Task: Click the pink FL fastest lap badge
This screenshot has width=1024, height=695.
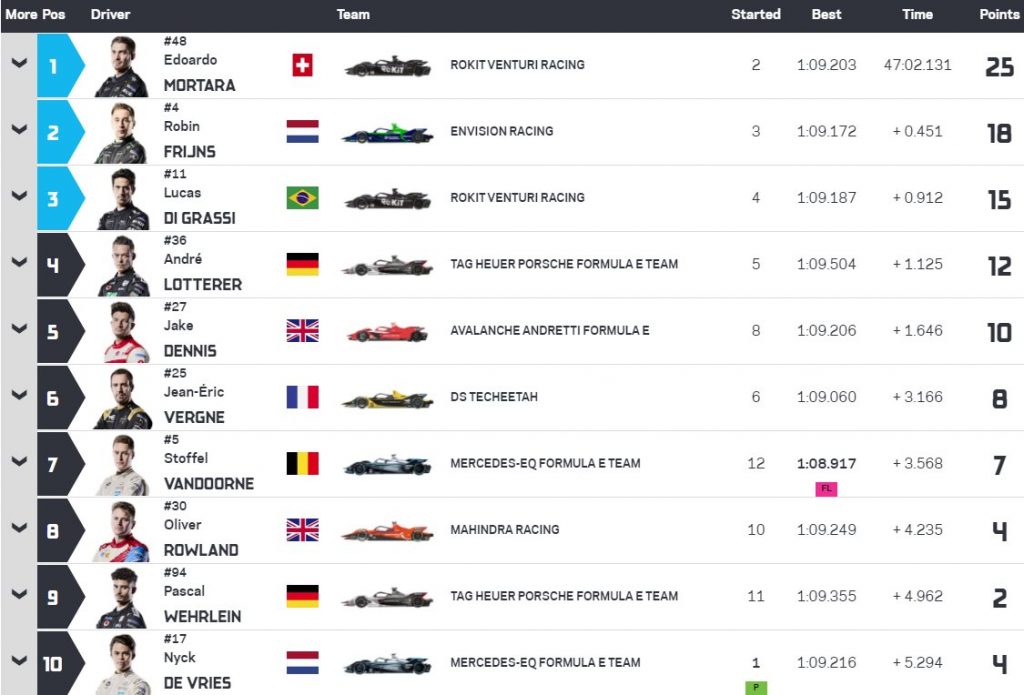Action: (826, 489)
